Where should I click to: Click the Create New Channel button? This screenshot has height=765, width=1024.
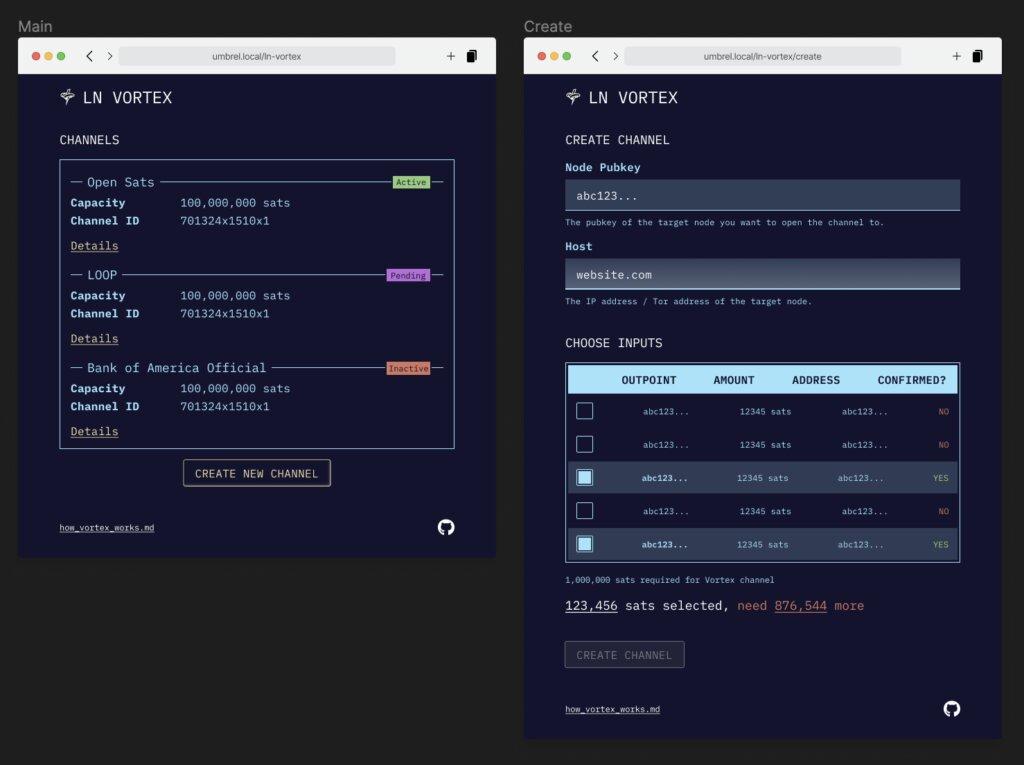[257, 473]
